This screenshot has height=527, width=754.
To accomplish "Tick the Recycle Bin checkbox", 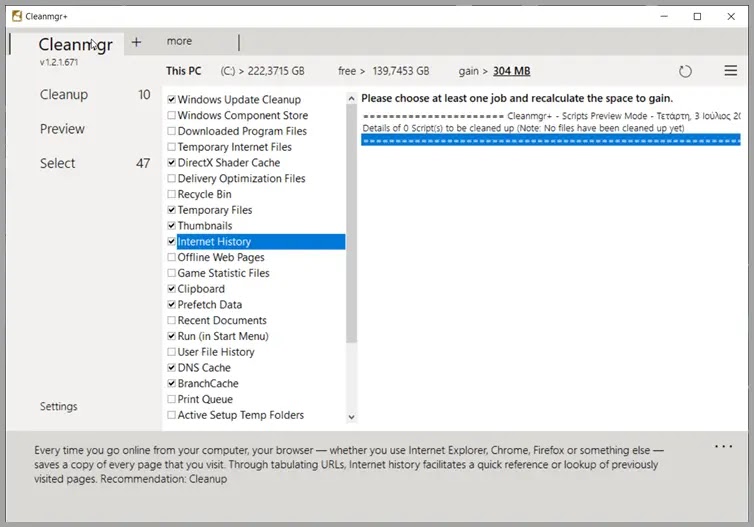I will [x=171, y=194].
